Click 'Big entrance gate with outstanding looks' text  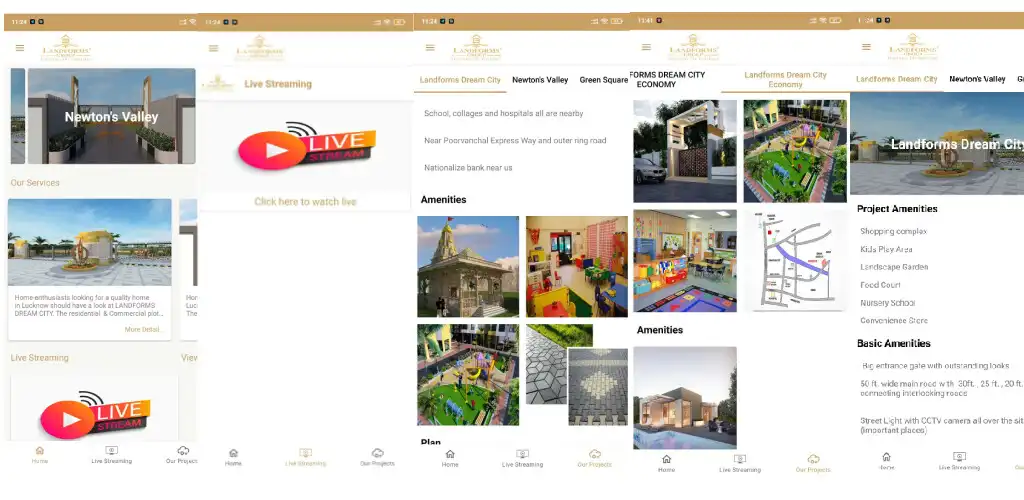[x=936, y=366]
